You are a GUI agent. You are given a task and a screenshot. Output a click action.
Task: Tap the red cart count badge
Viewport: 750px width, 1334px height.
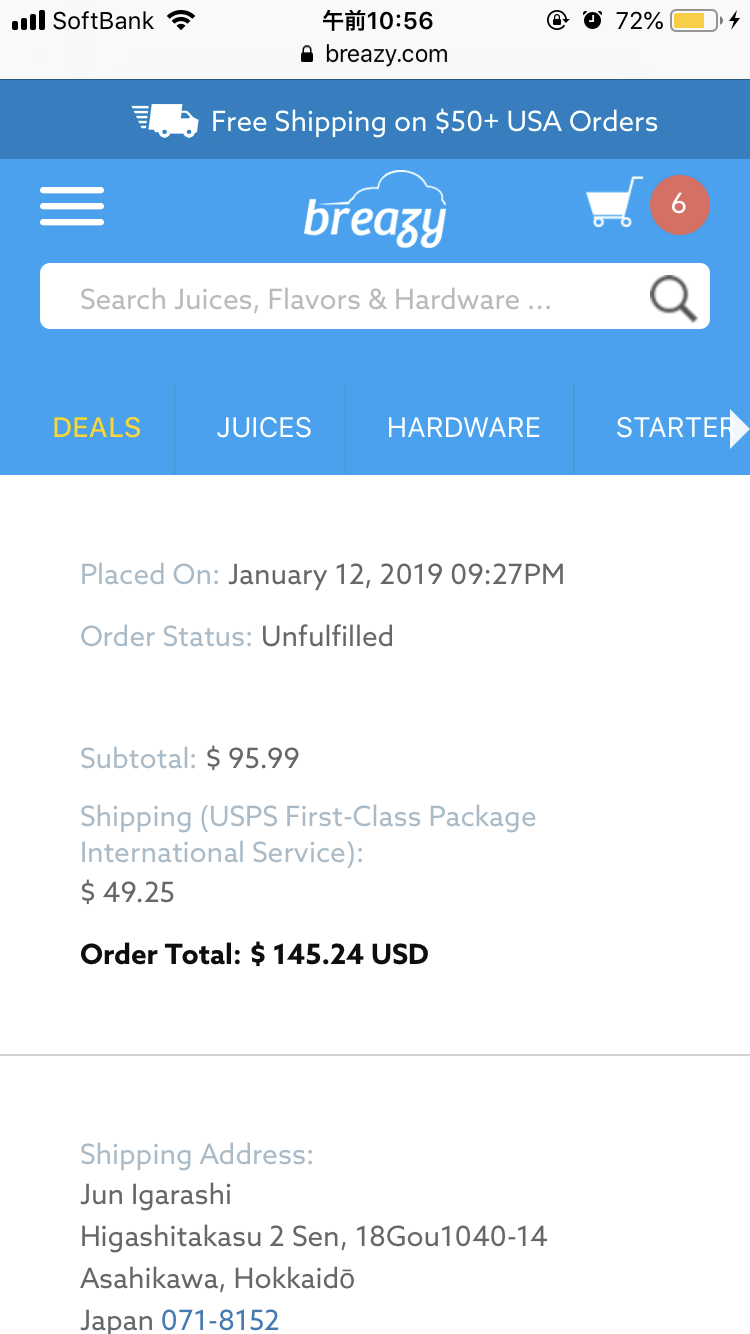point(679,205)
